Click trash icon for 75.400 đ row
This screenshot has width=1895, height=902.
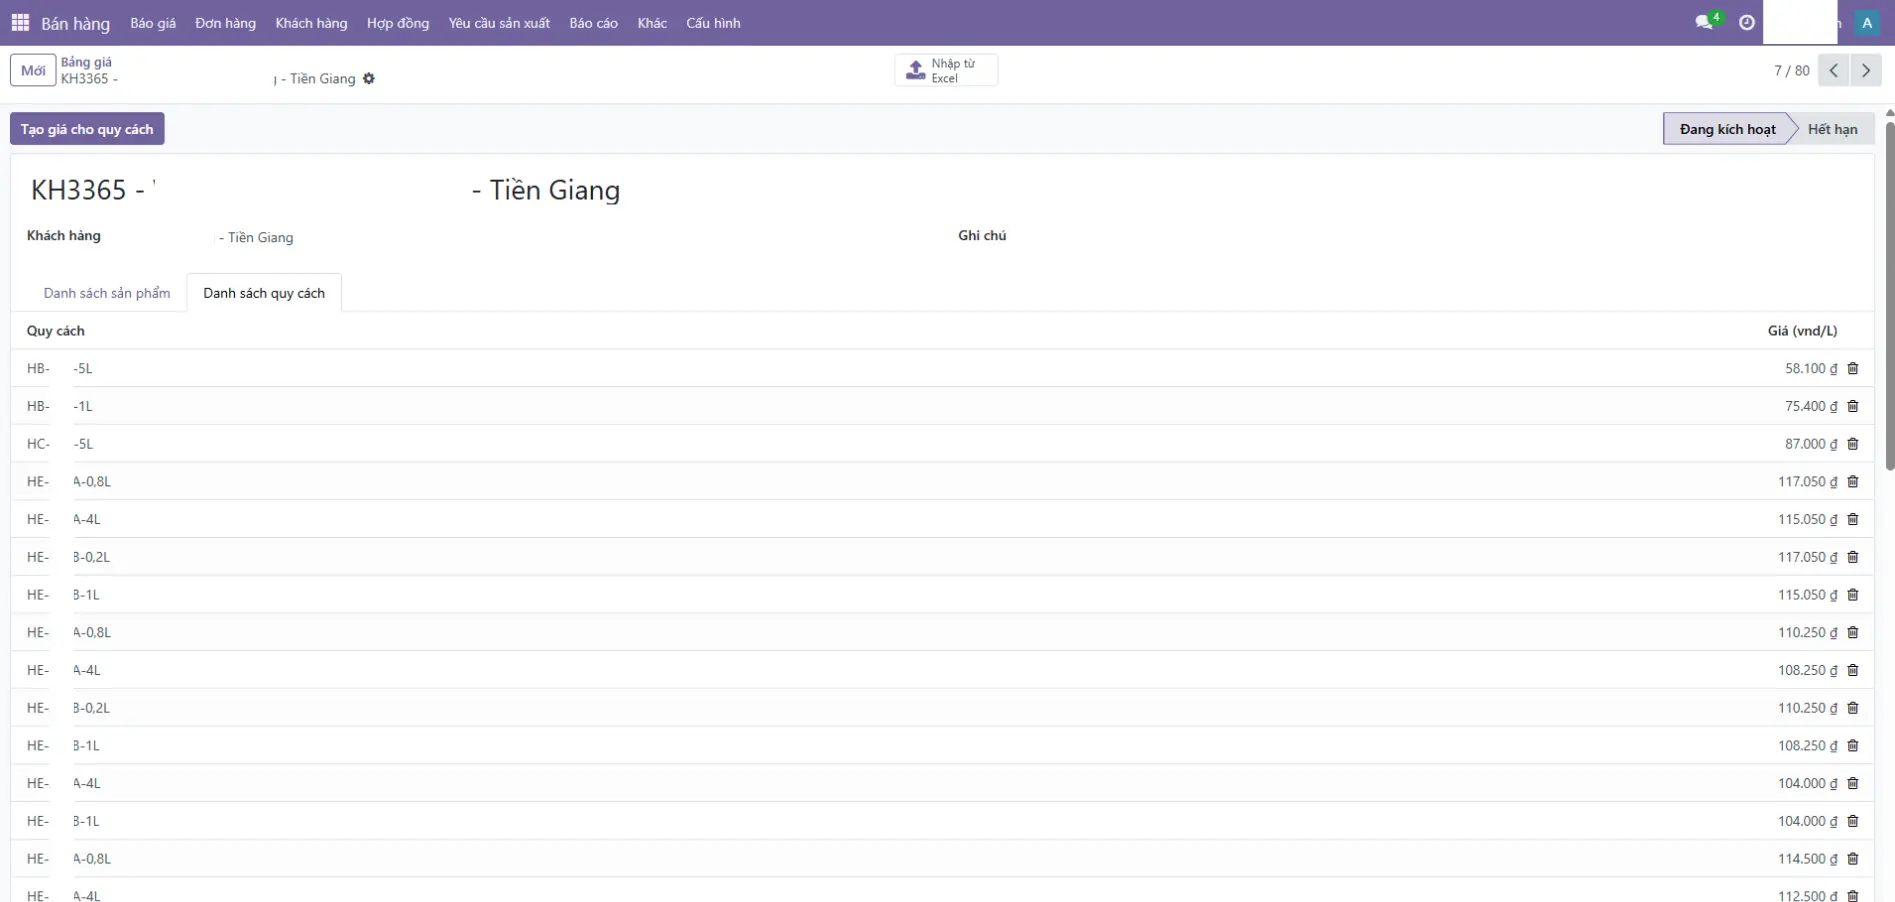pyautogui.click(x=1853, y=406)
